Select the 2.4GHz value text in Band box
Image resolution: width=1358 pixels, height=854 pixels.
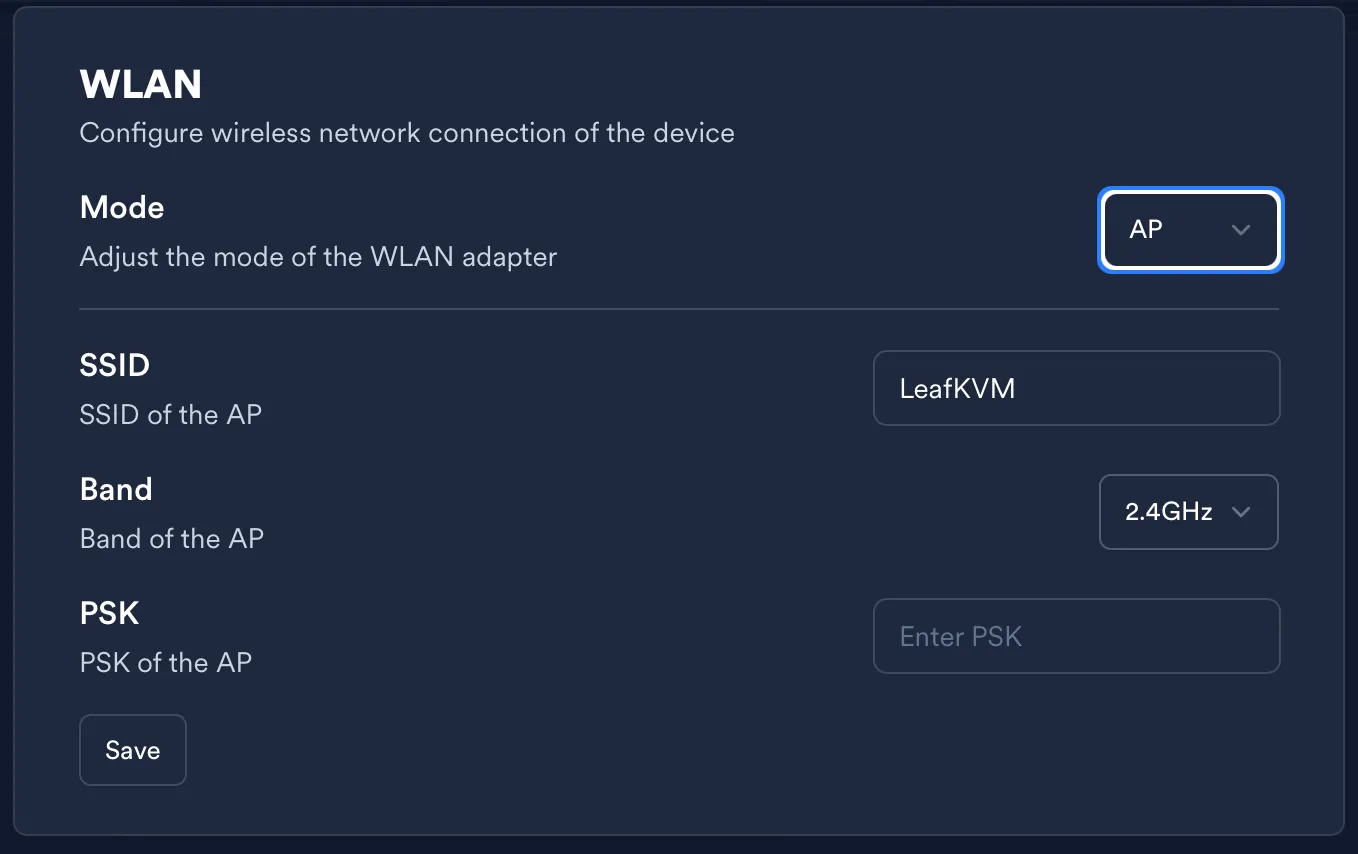point(1169,512)
